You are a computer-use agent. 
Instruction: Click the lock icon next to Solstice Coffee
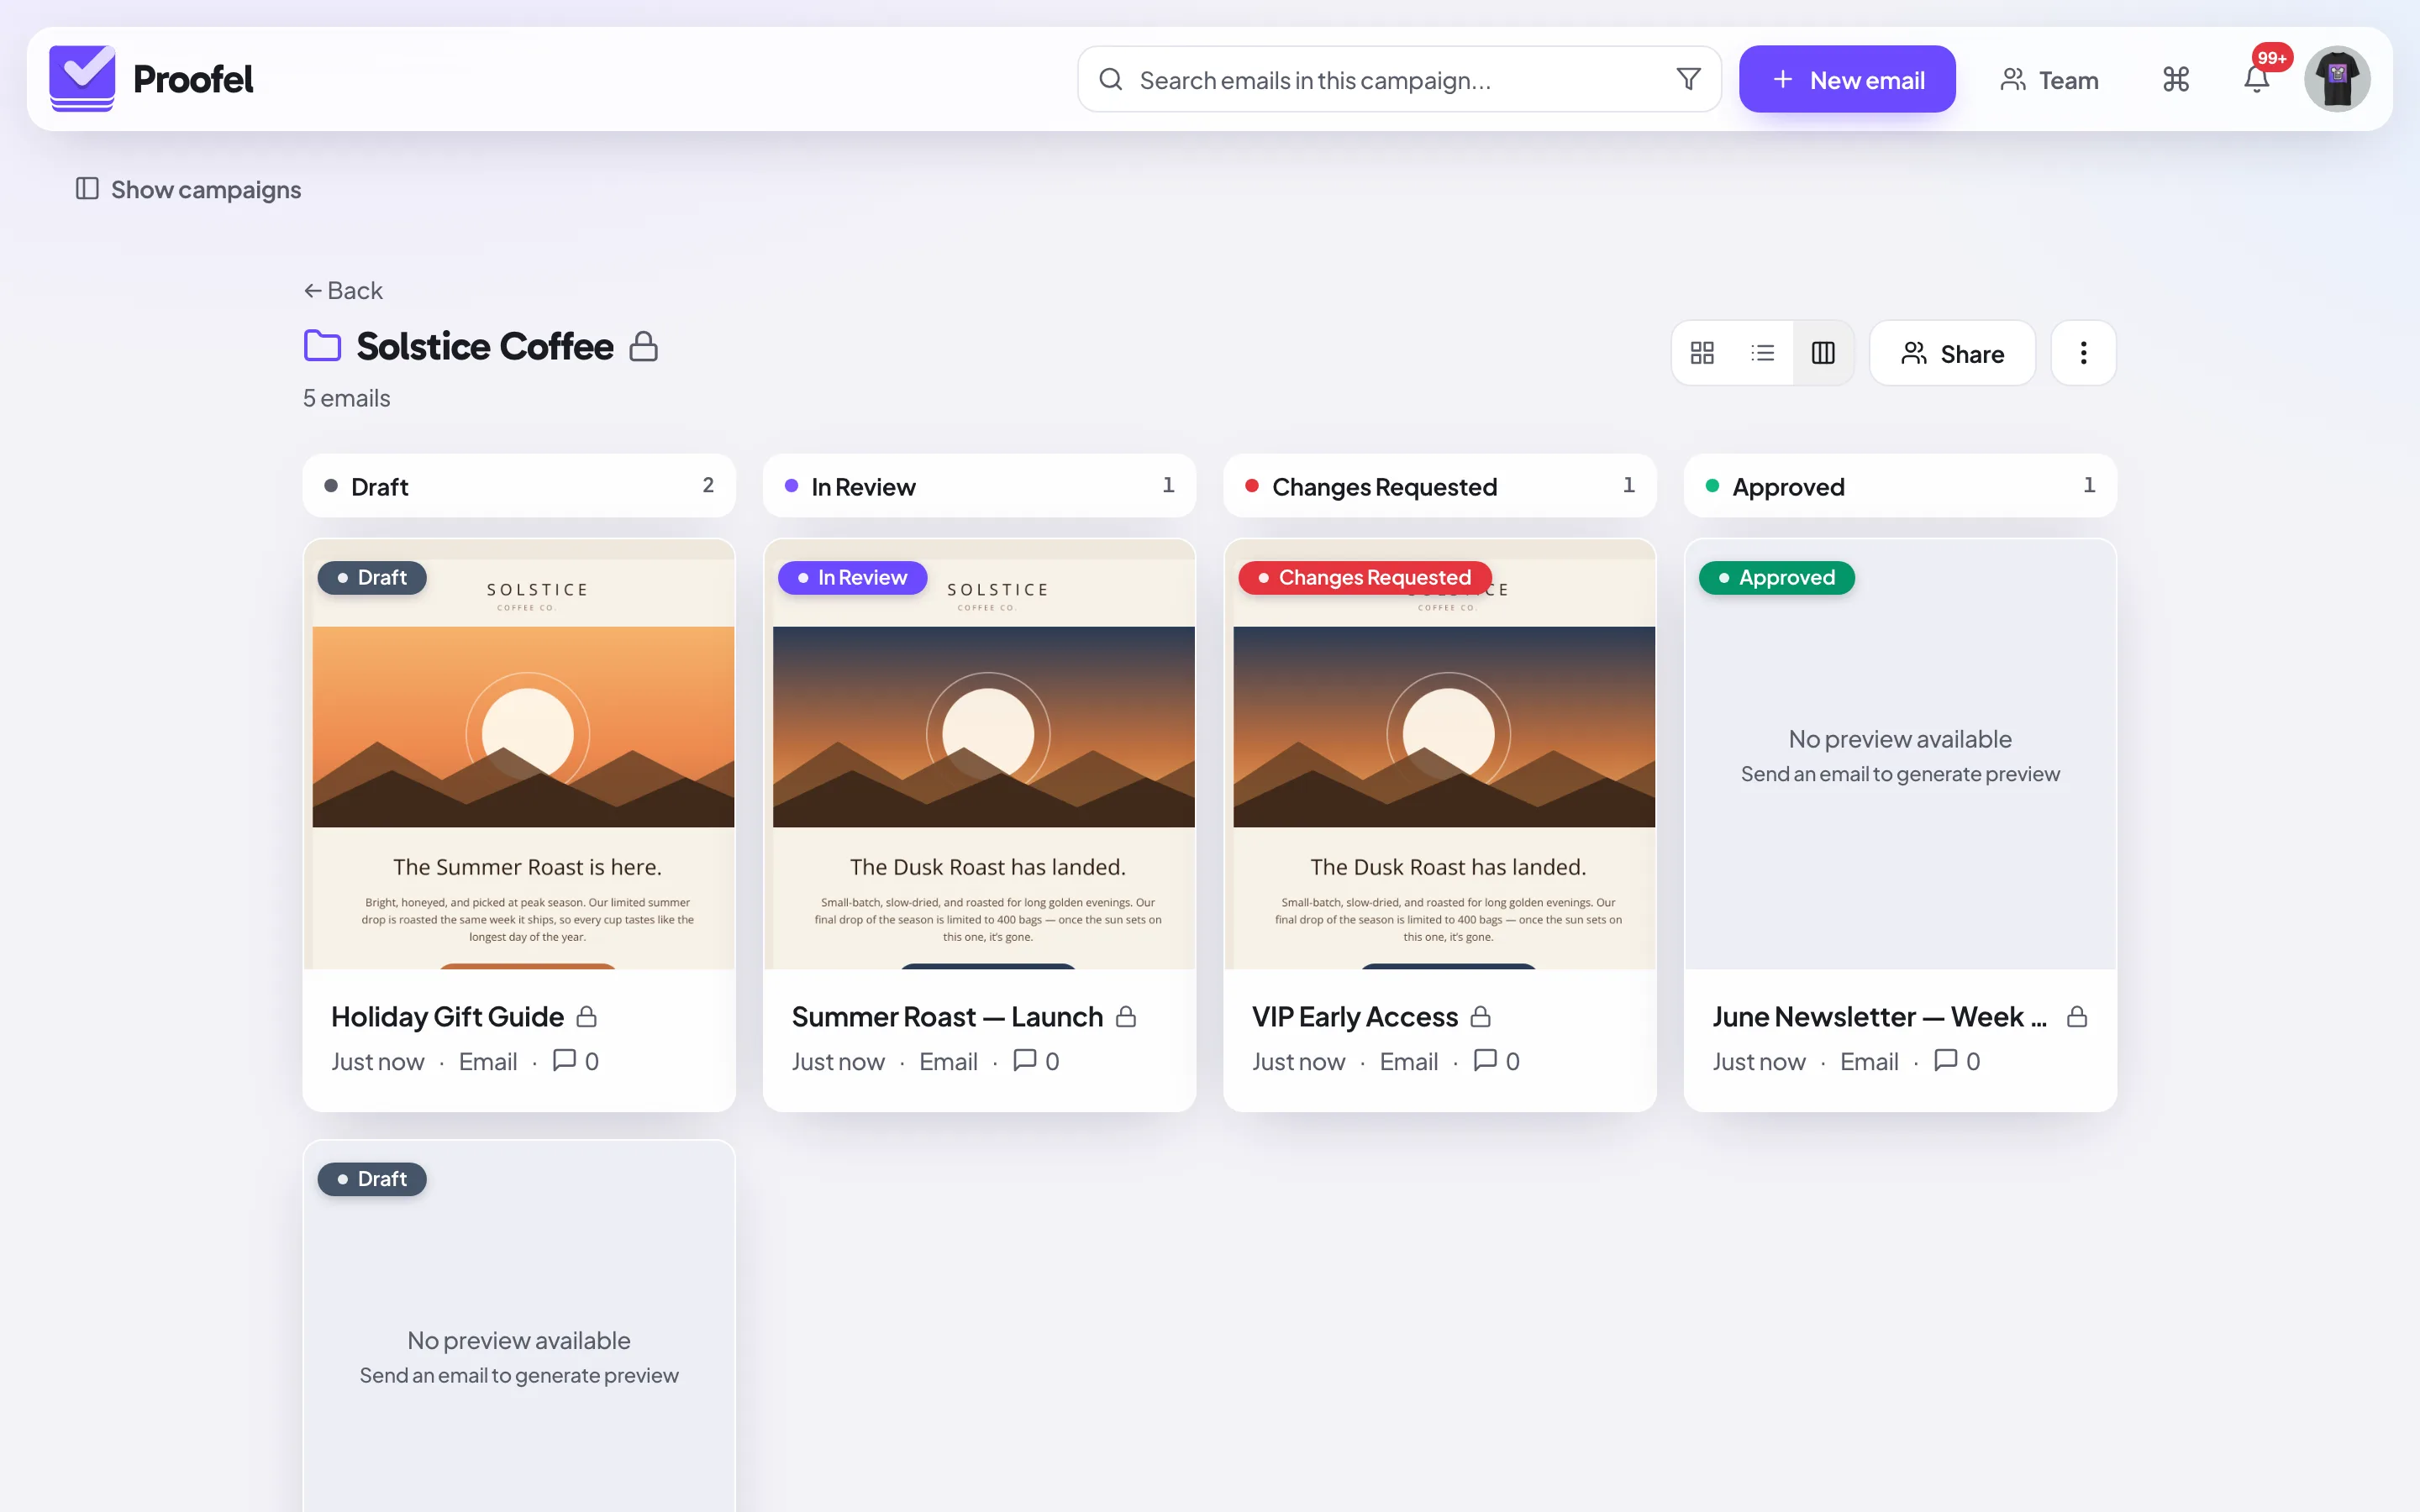(643, 346)
